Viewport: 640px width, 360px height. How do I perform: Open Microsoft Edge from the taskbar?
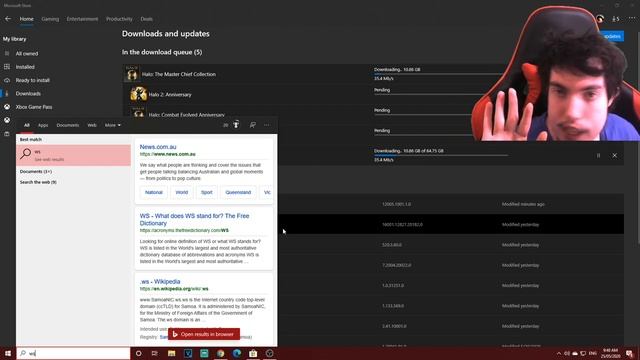[237, 353]
